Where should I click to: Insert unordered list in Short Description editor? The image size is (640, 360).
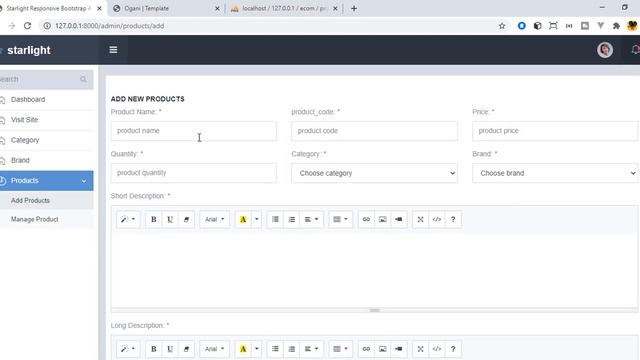point(276,220)
